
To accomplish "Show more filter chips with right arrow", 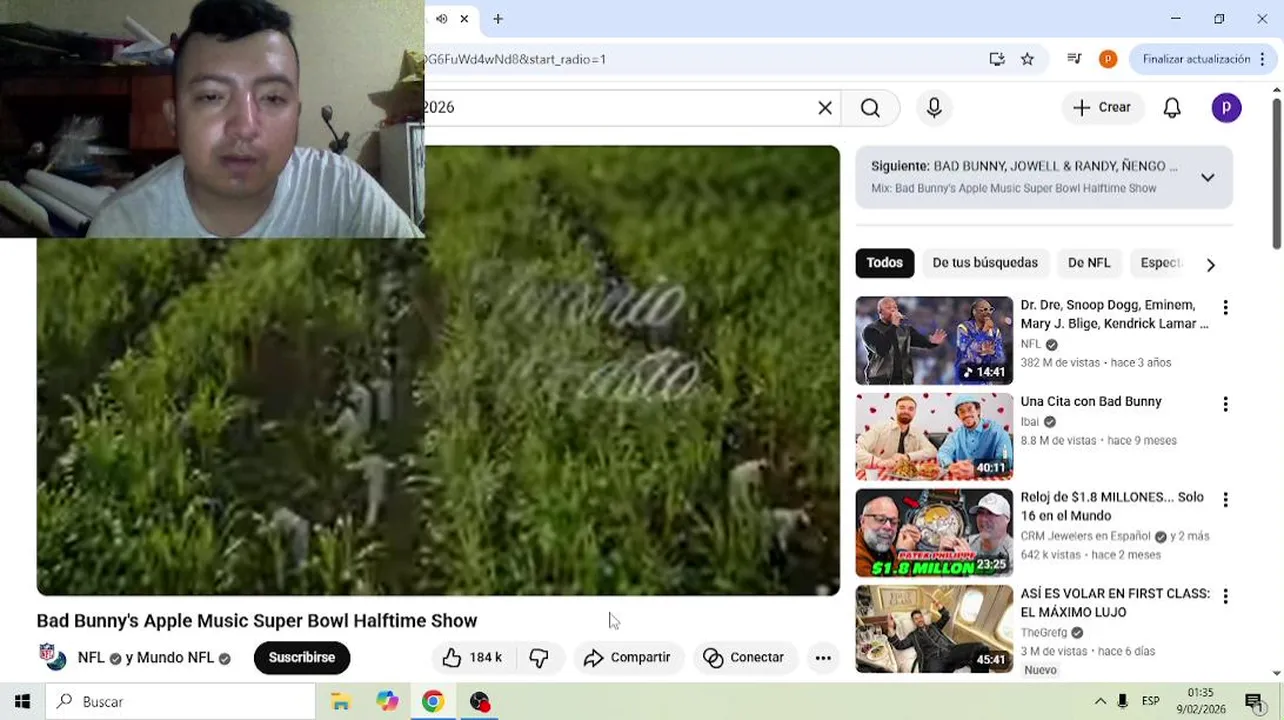I will tap(1210, 265).
